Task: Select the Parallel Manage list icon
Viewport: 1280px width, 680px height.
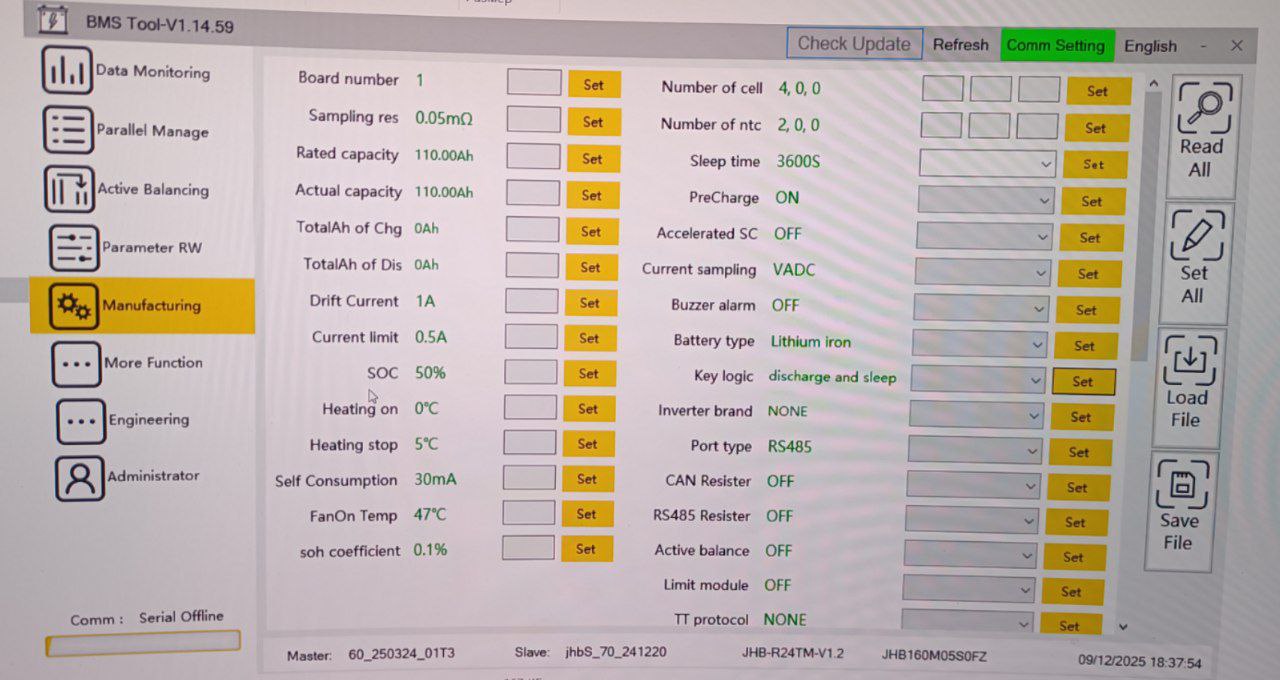Action: coord(68,130)
